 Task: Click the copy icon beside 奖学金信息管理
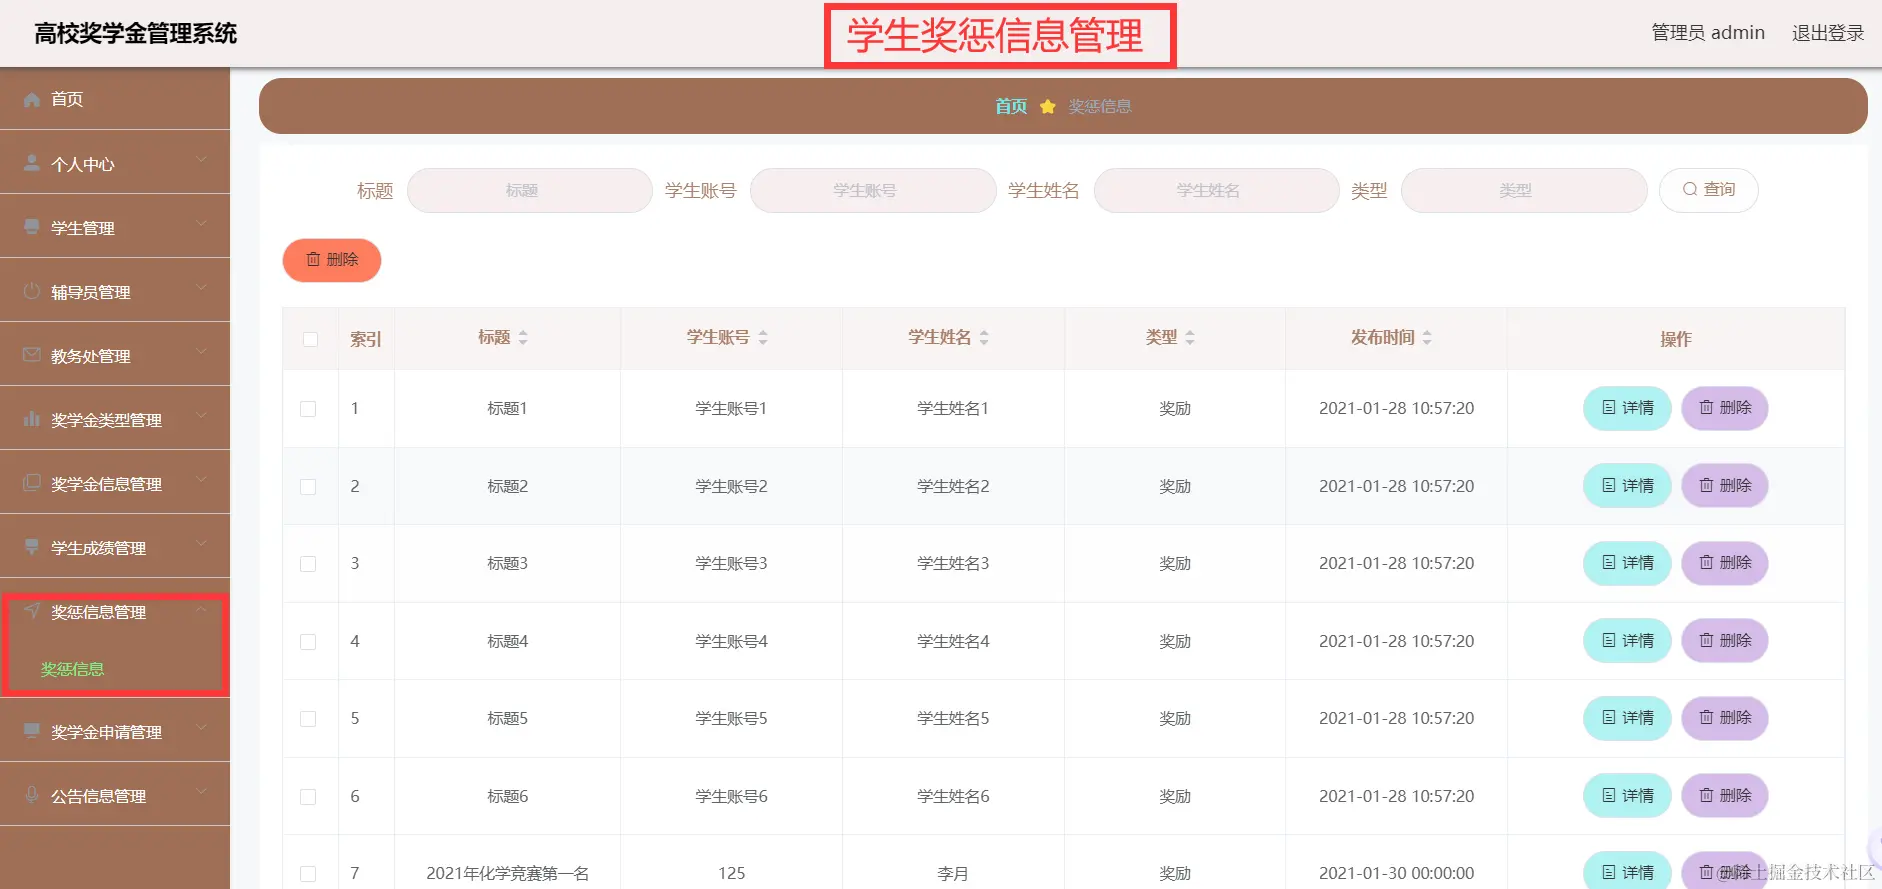[x=32, y=483]
